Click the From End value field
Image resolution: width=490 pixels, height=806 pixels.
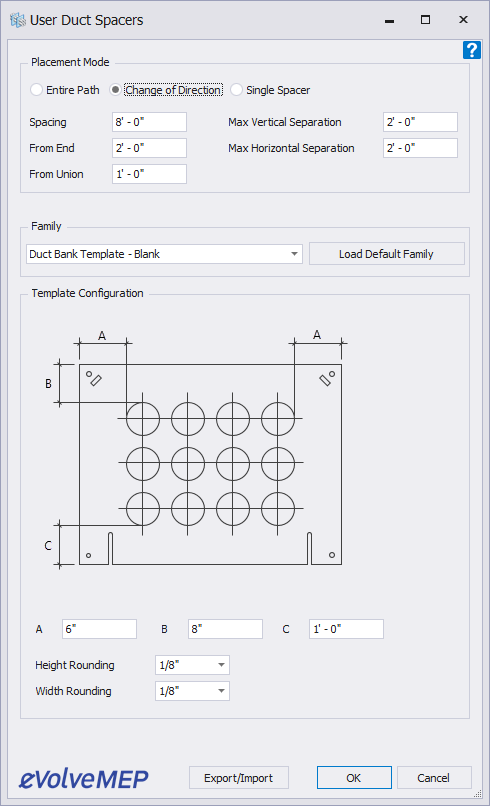(x=150, y=148)
